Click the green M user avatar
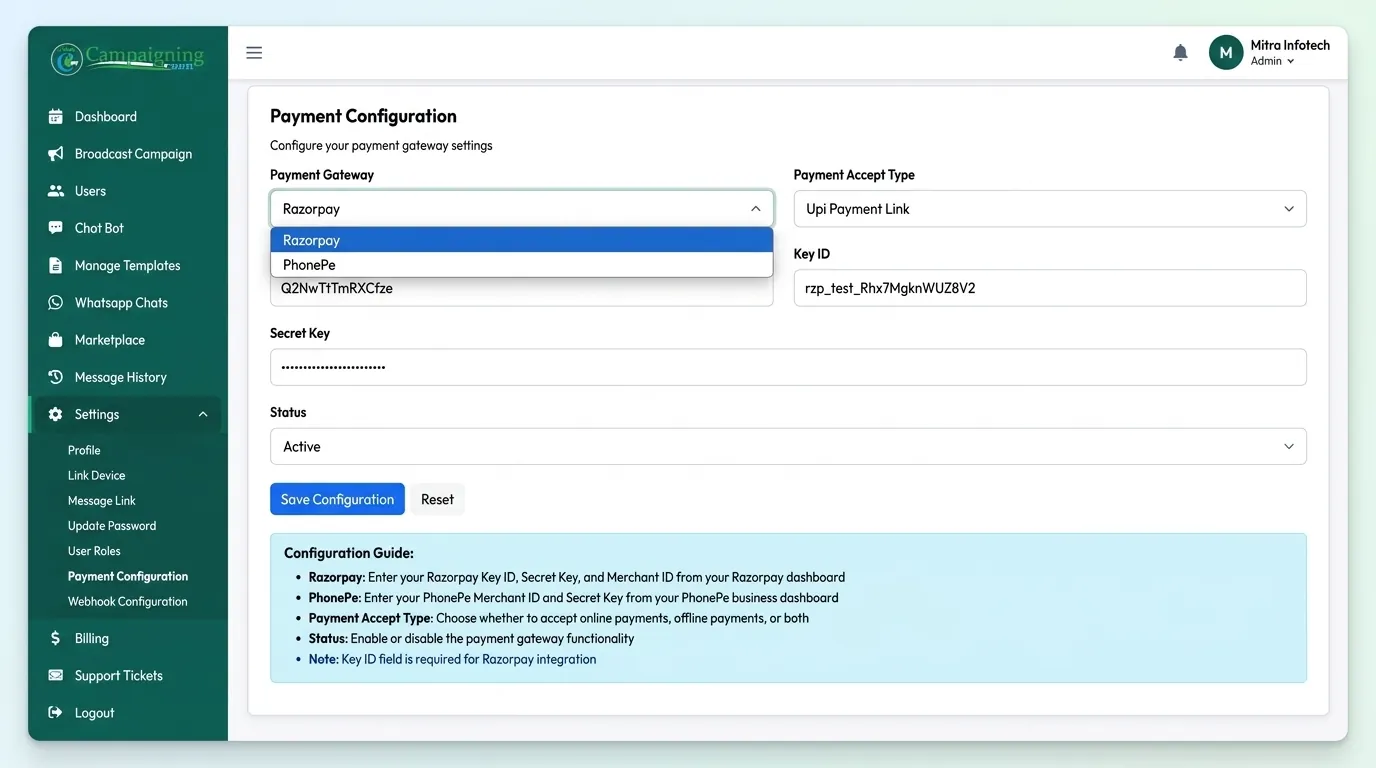This screenshot has width=1376, height=768. click(1226, 53)
